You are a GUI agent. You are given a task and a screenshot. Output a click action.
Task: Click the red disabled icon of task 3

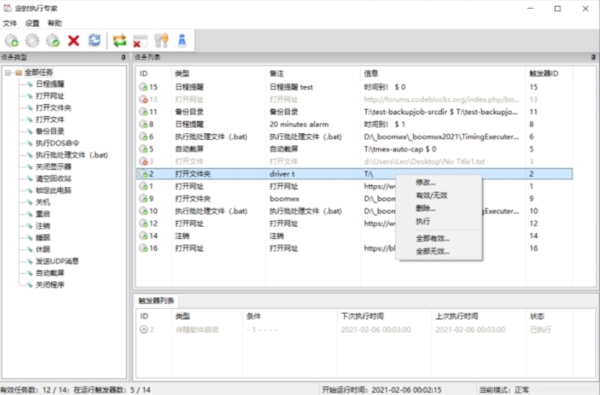[143, 162]
